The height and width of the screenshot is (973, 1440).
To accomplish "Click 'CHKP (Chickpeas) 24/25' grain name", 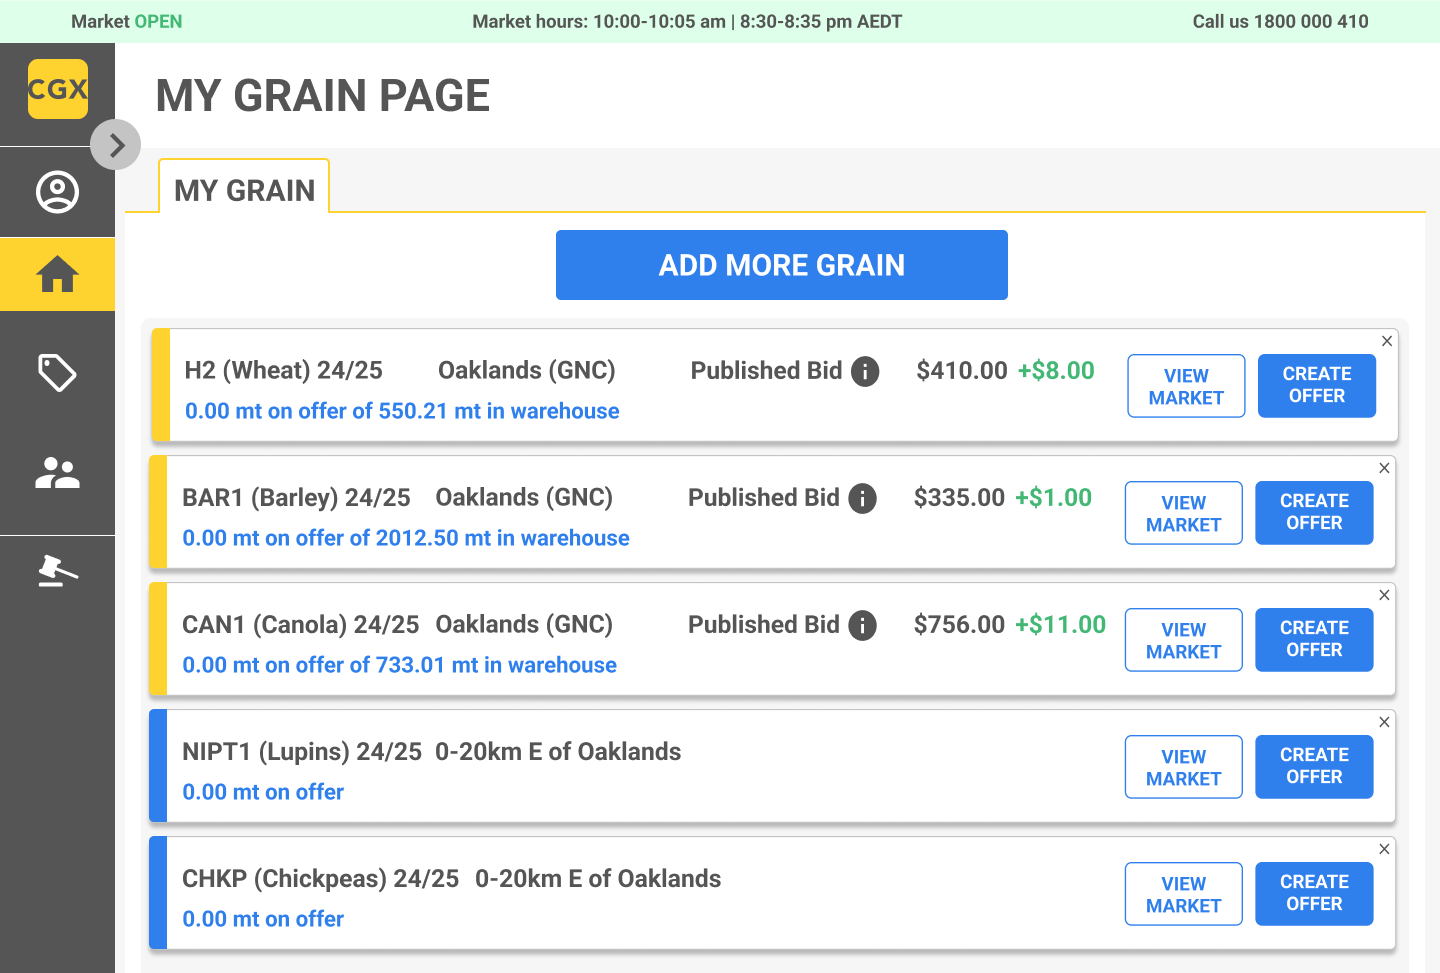I will [x=320, y=879].
